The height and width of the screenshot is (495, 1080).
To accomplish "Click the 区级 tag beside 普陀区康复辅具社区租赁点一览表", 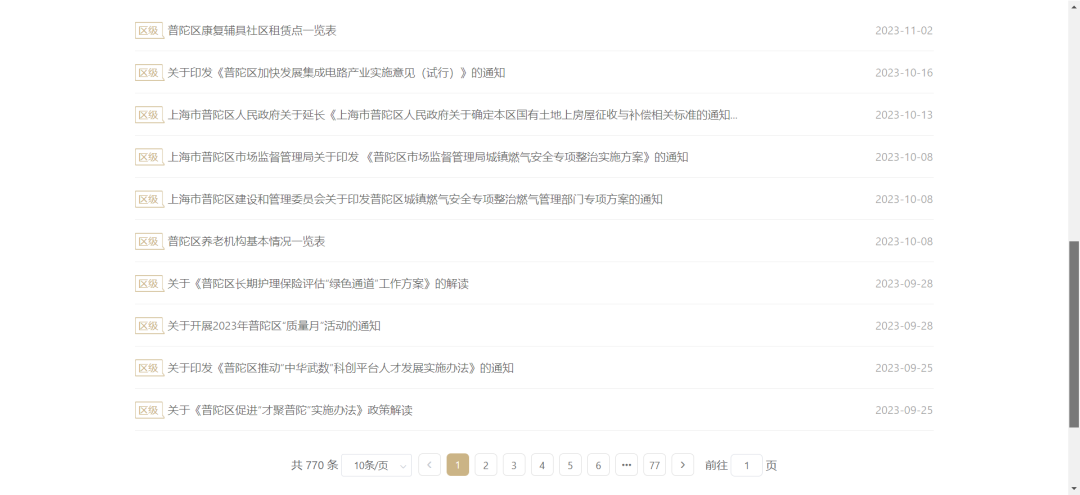I will [x=149, y=31].
